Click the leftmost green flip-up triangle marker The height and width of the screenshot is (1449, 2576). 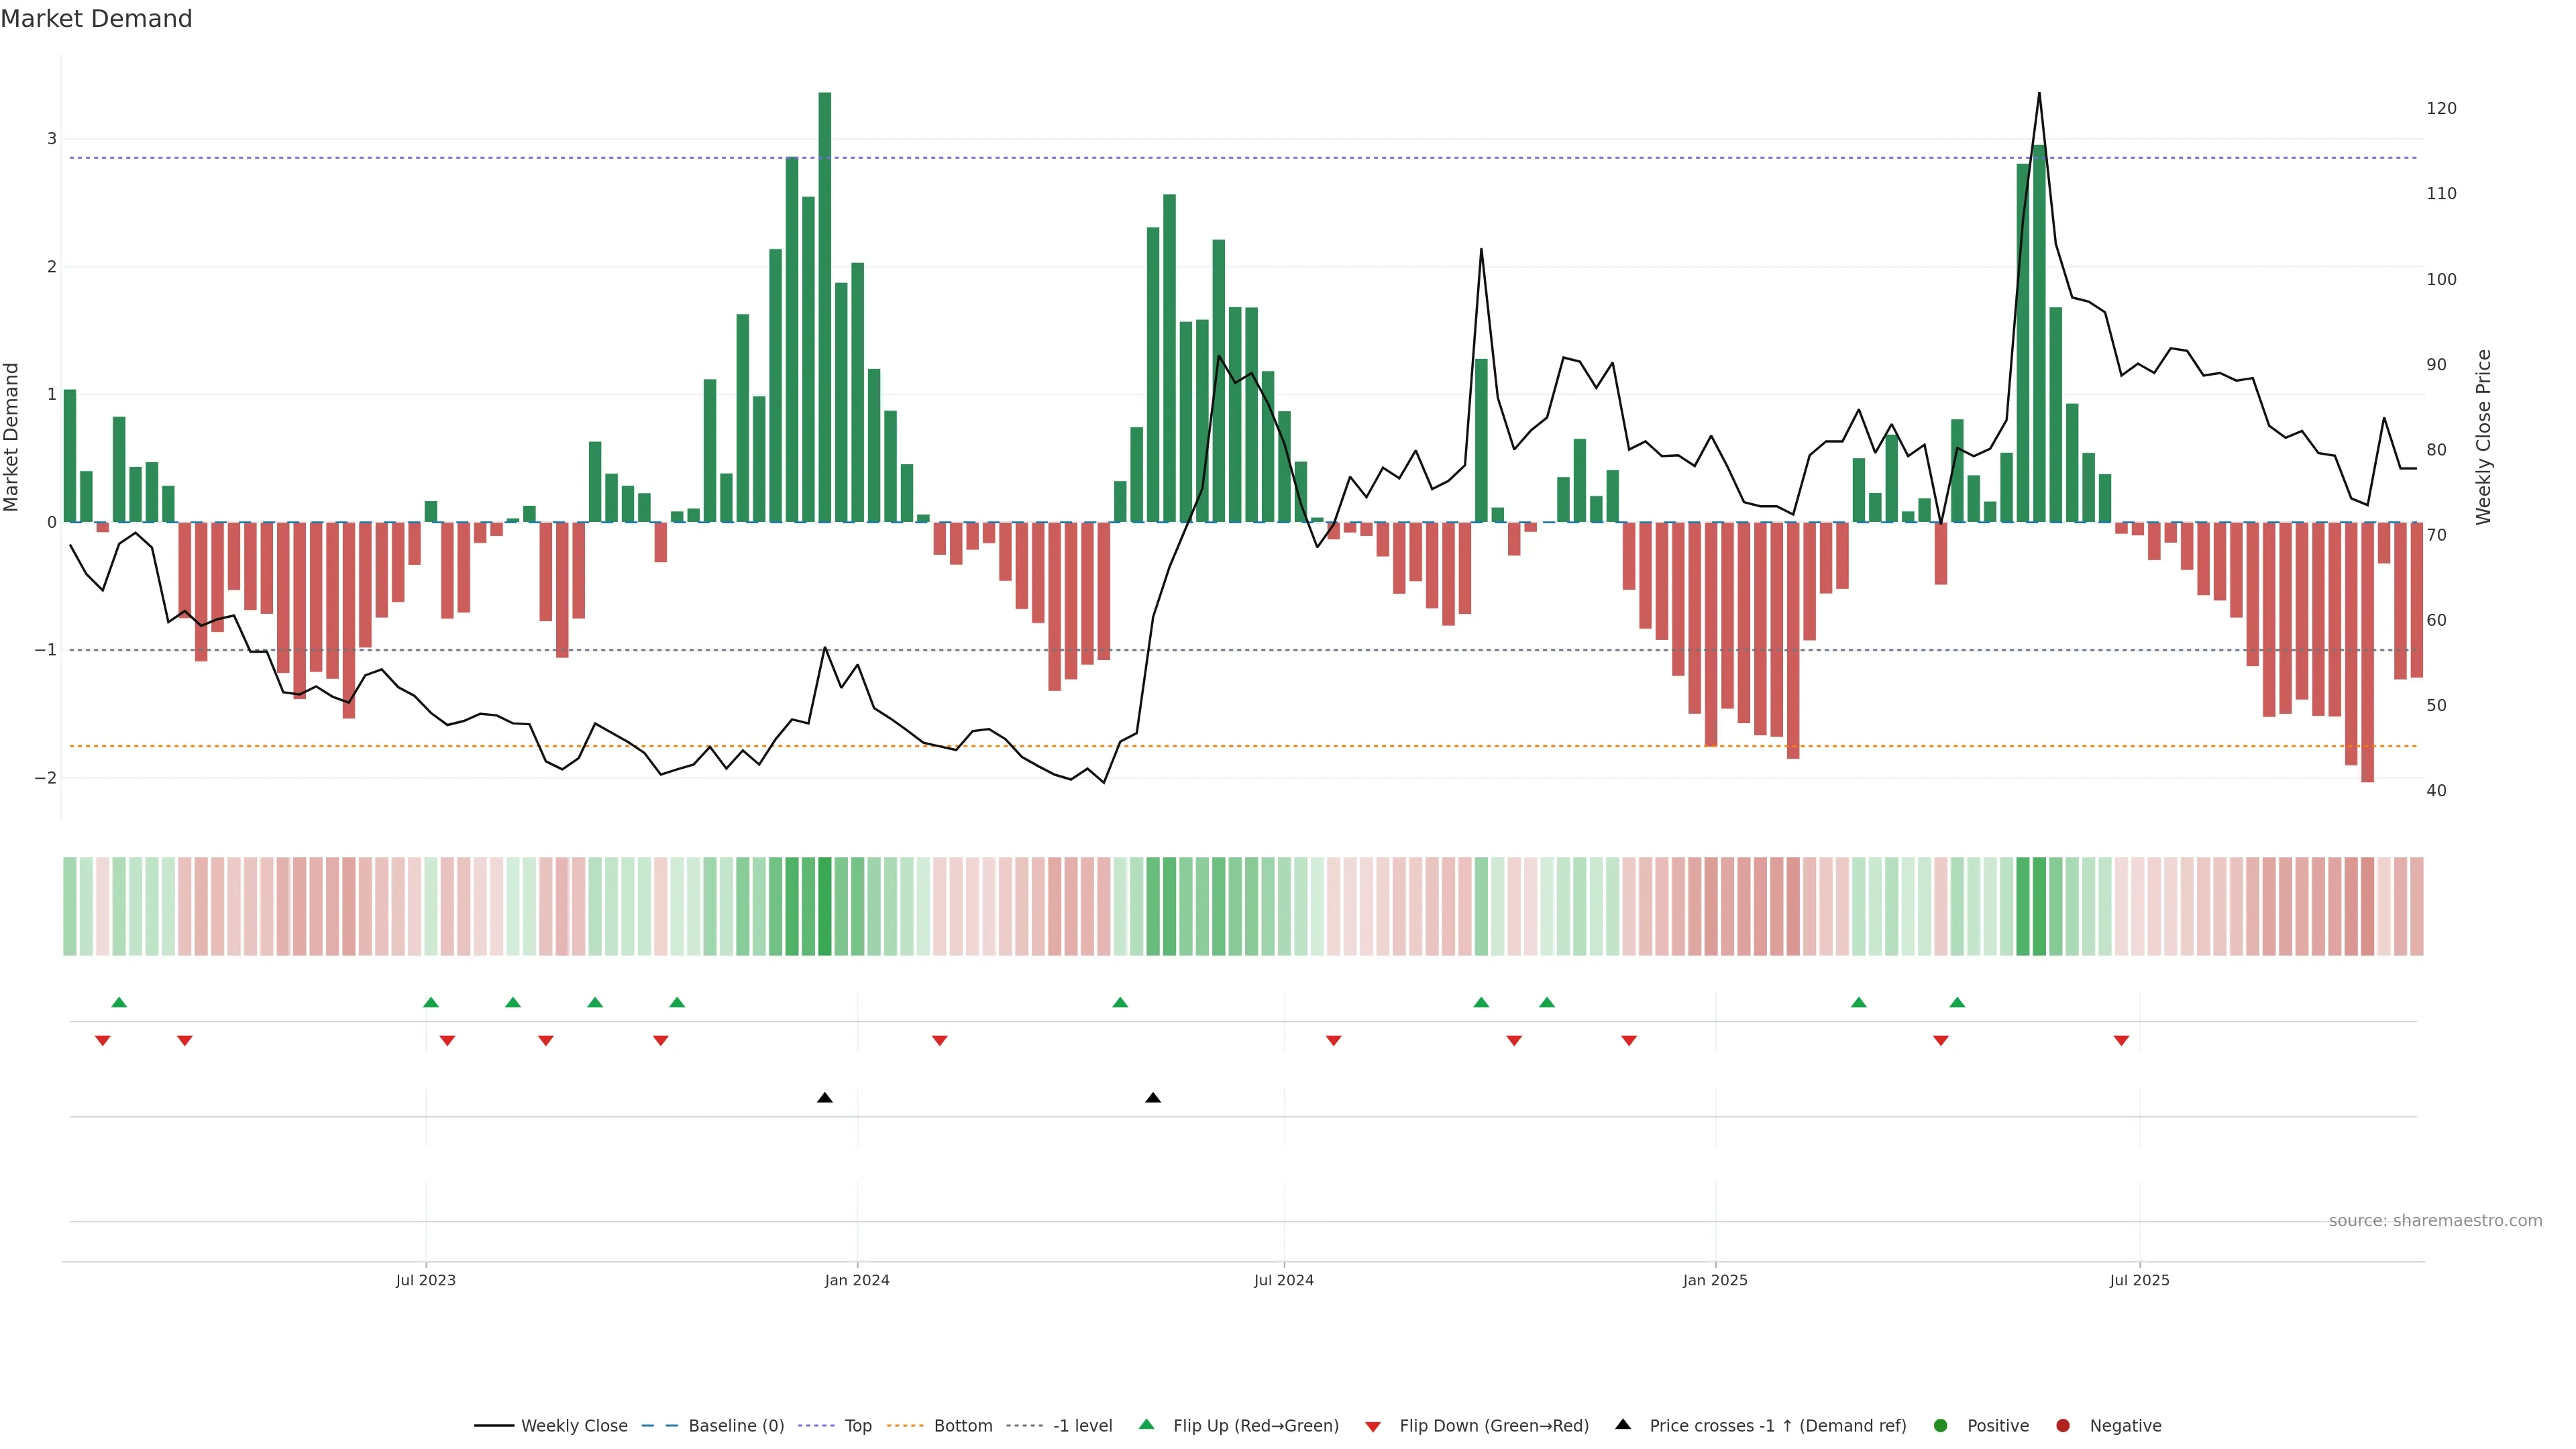(119, 1003)
